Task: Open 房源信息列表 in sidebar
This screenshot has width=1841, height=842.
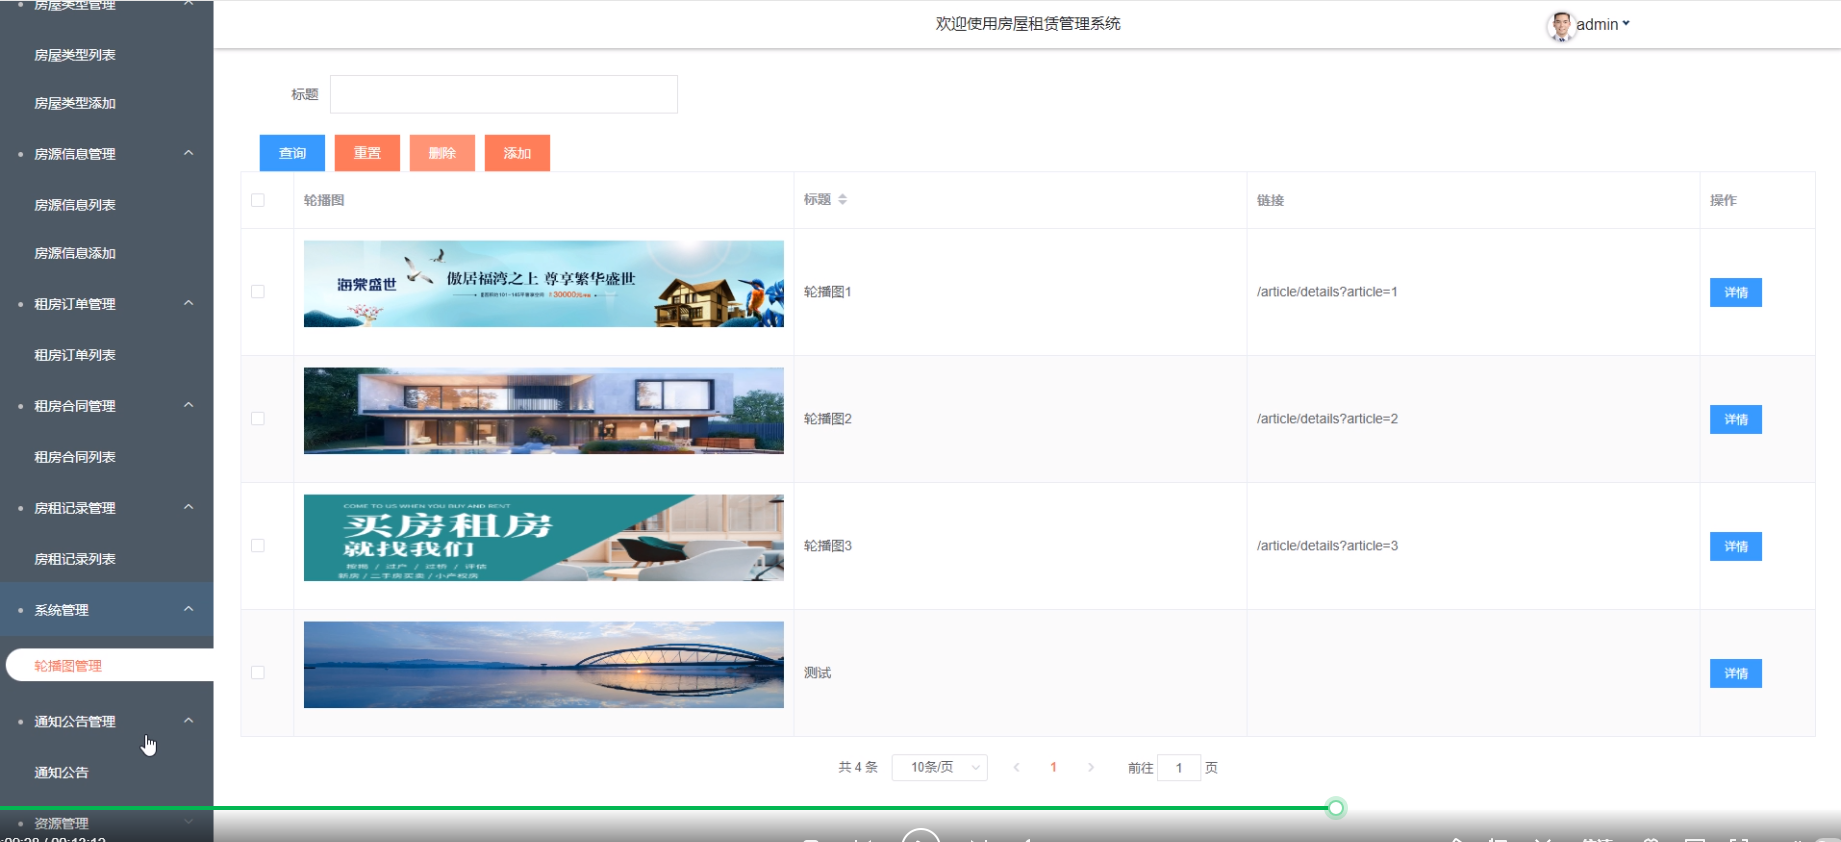Action: click(x=75, y=205)
